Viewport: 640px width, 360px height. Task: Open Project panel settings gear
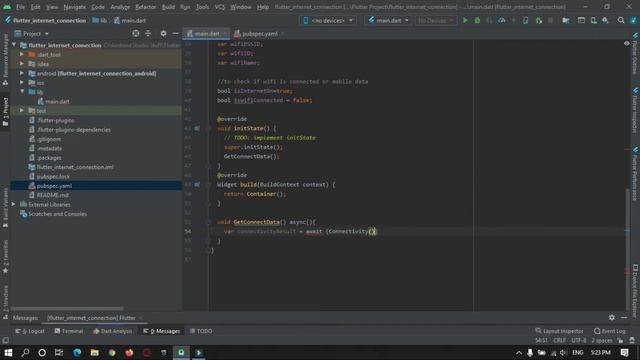pos(163,33)
